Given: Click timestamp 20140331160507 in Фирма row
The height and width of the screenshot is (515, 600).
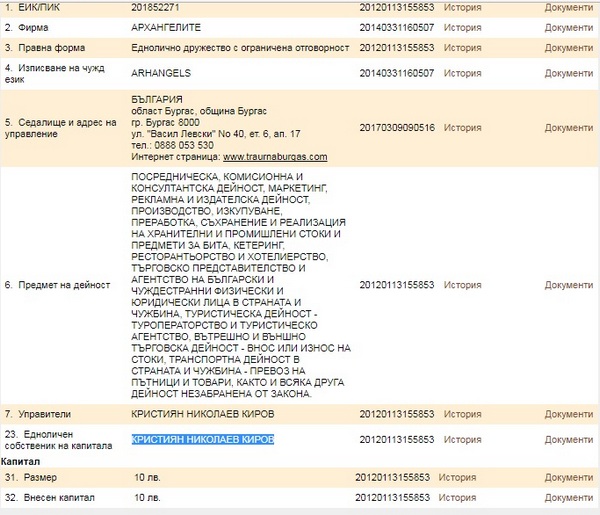Looking at the screenshot, I should tap(397, 28).
